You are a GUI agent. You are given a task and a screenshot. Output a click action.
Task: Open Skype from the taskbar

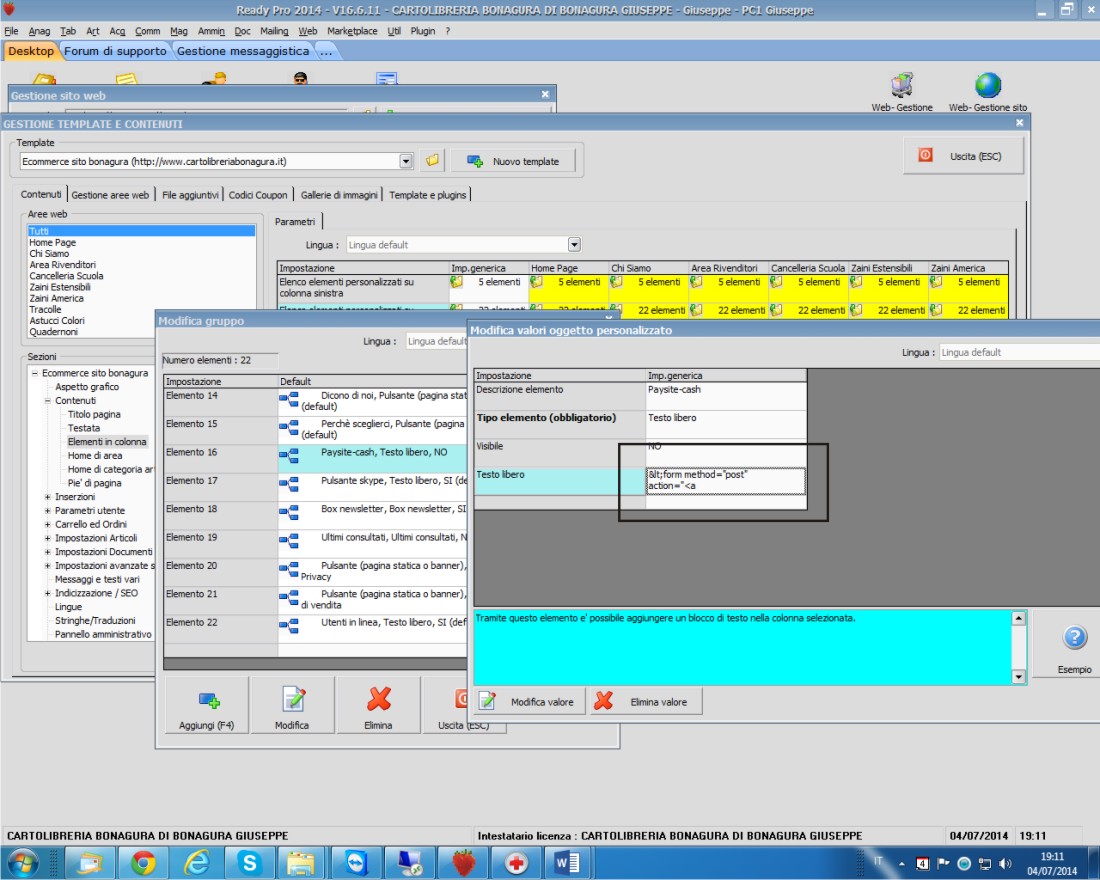(x=248, y=862)
